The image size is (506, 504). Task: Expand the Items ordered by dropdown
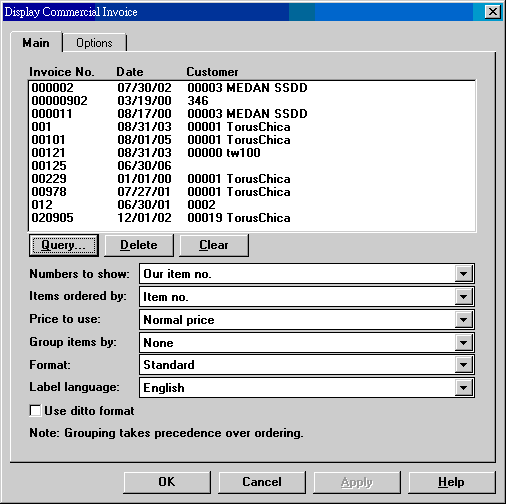(463, 297)
